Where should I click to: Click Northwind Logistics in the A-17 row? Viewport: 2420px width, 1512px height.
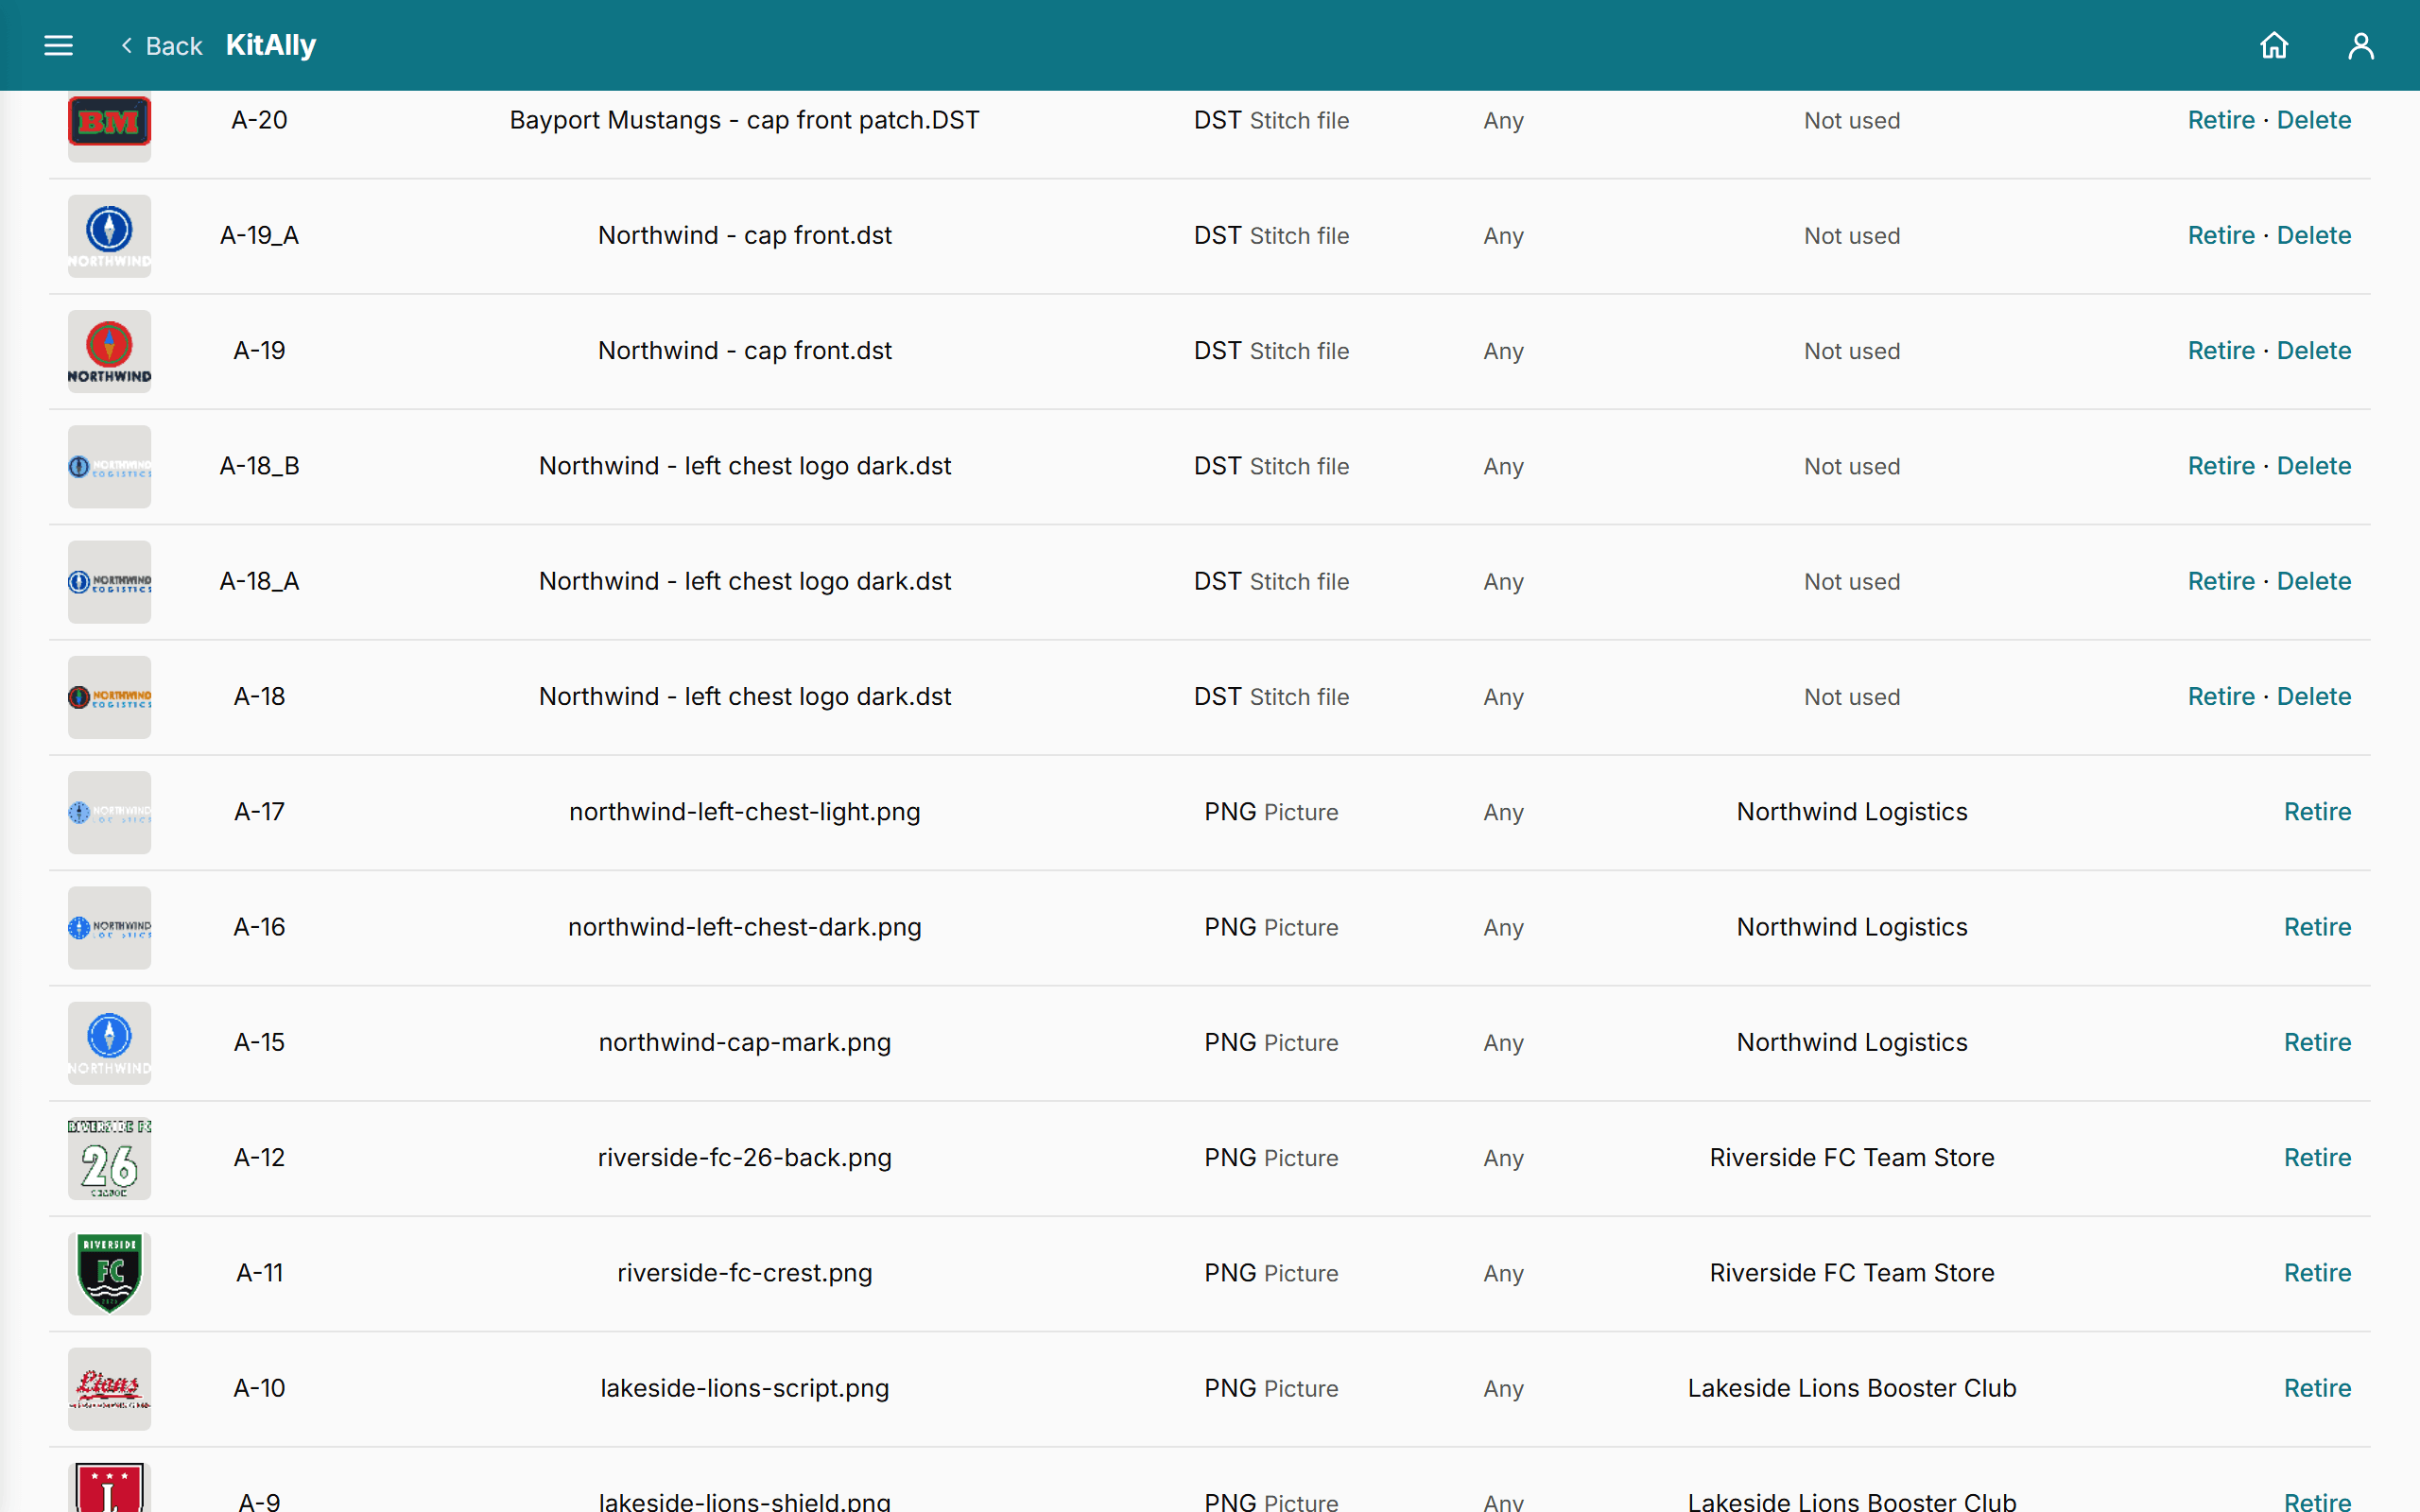1851,812
